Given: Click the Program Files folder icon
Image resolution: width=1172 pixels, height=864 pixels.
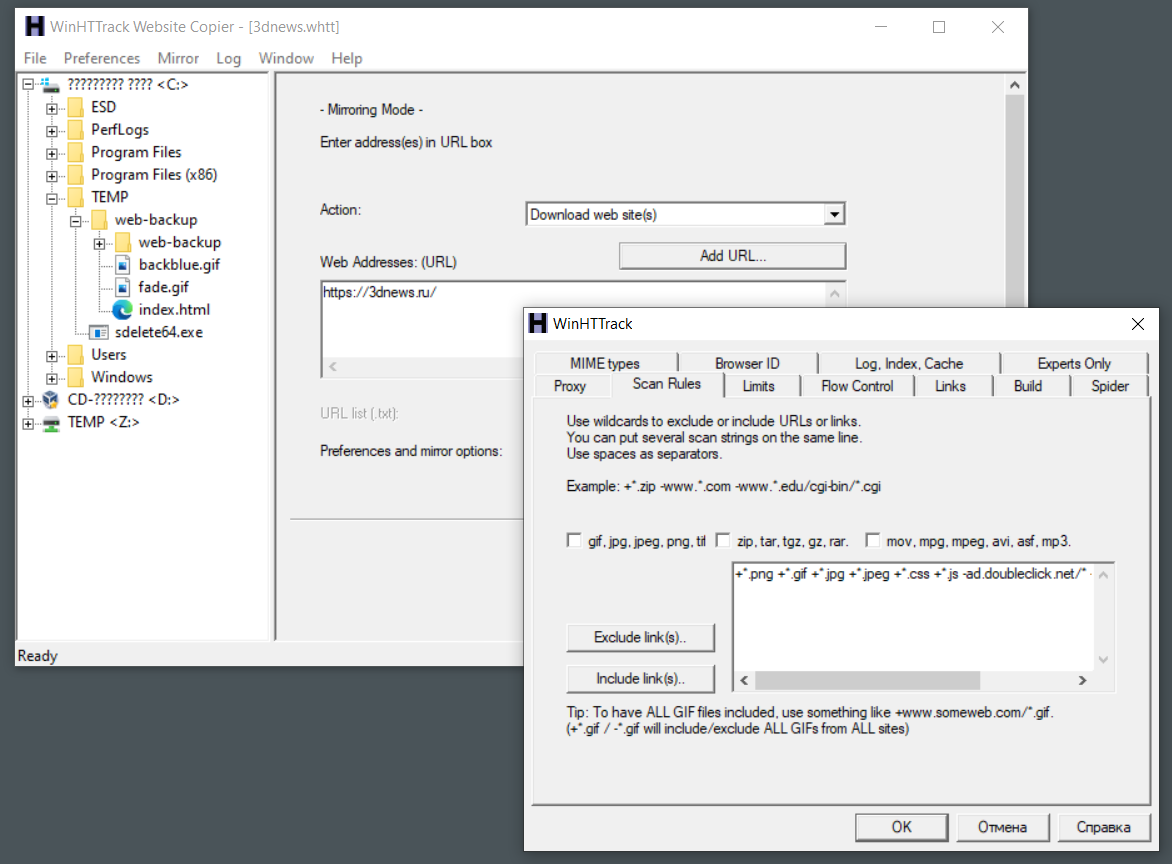Looking at the screenshot, I should pos(75,152).
